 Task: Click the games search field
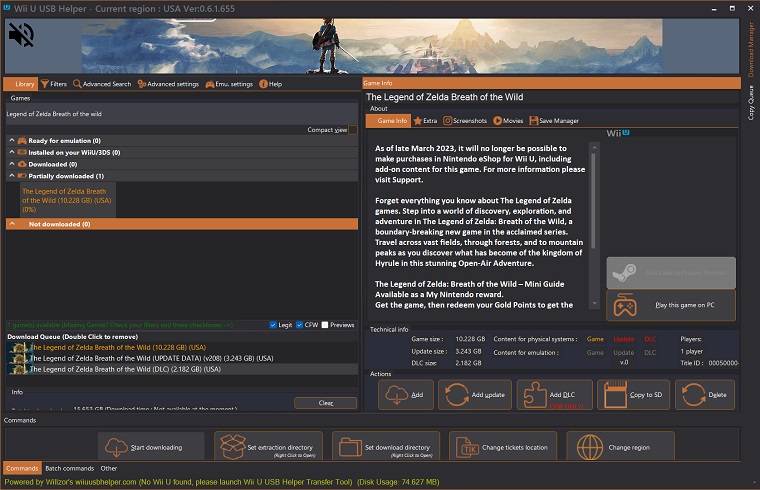pos(182,114)
